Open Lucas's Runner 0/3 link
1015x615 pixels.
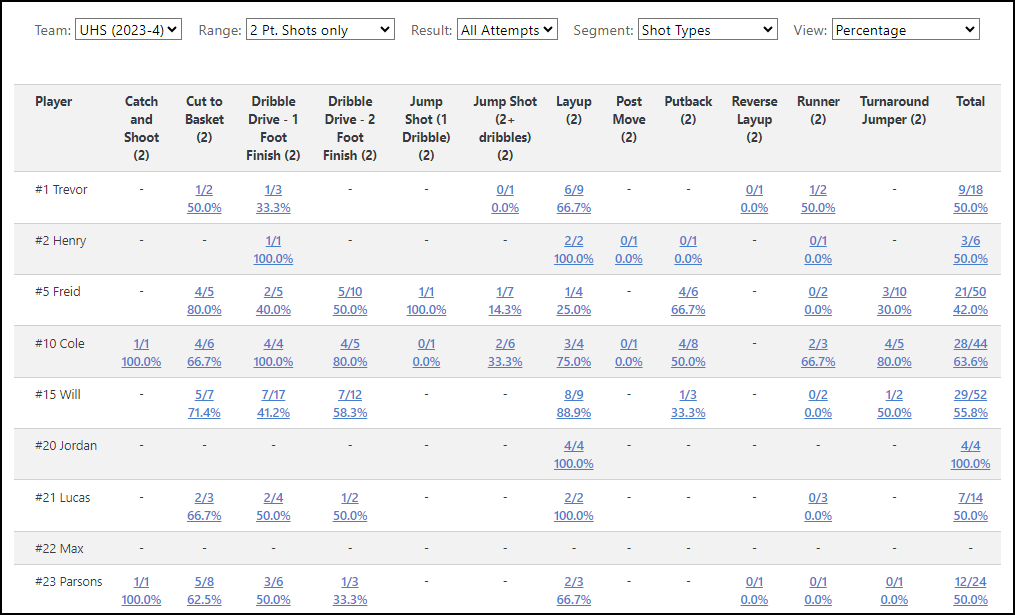[x=817, y=498]
